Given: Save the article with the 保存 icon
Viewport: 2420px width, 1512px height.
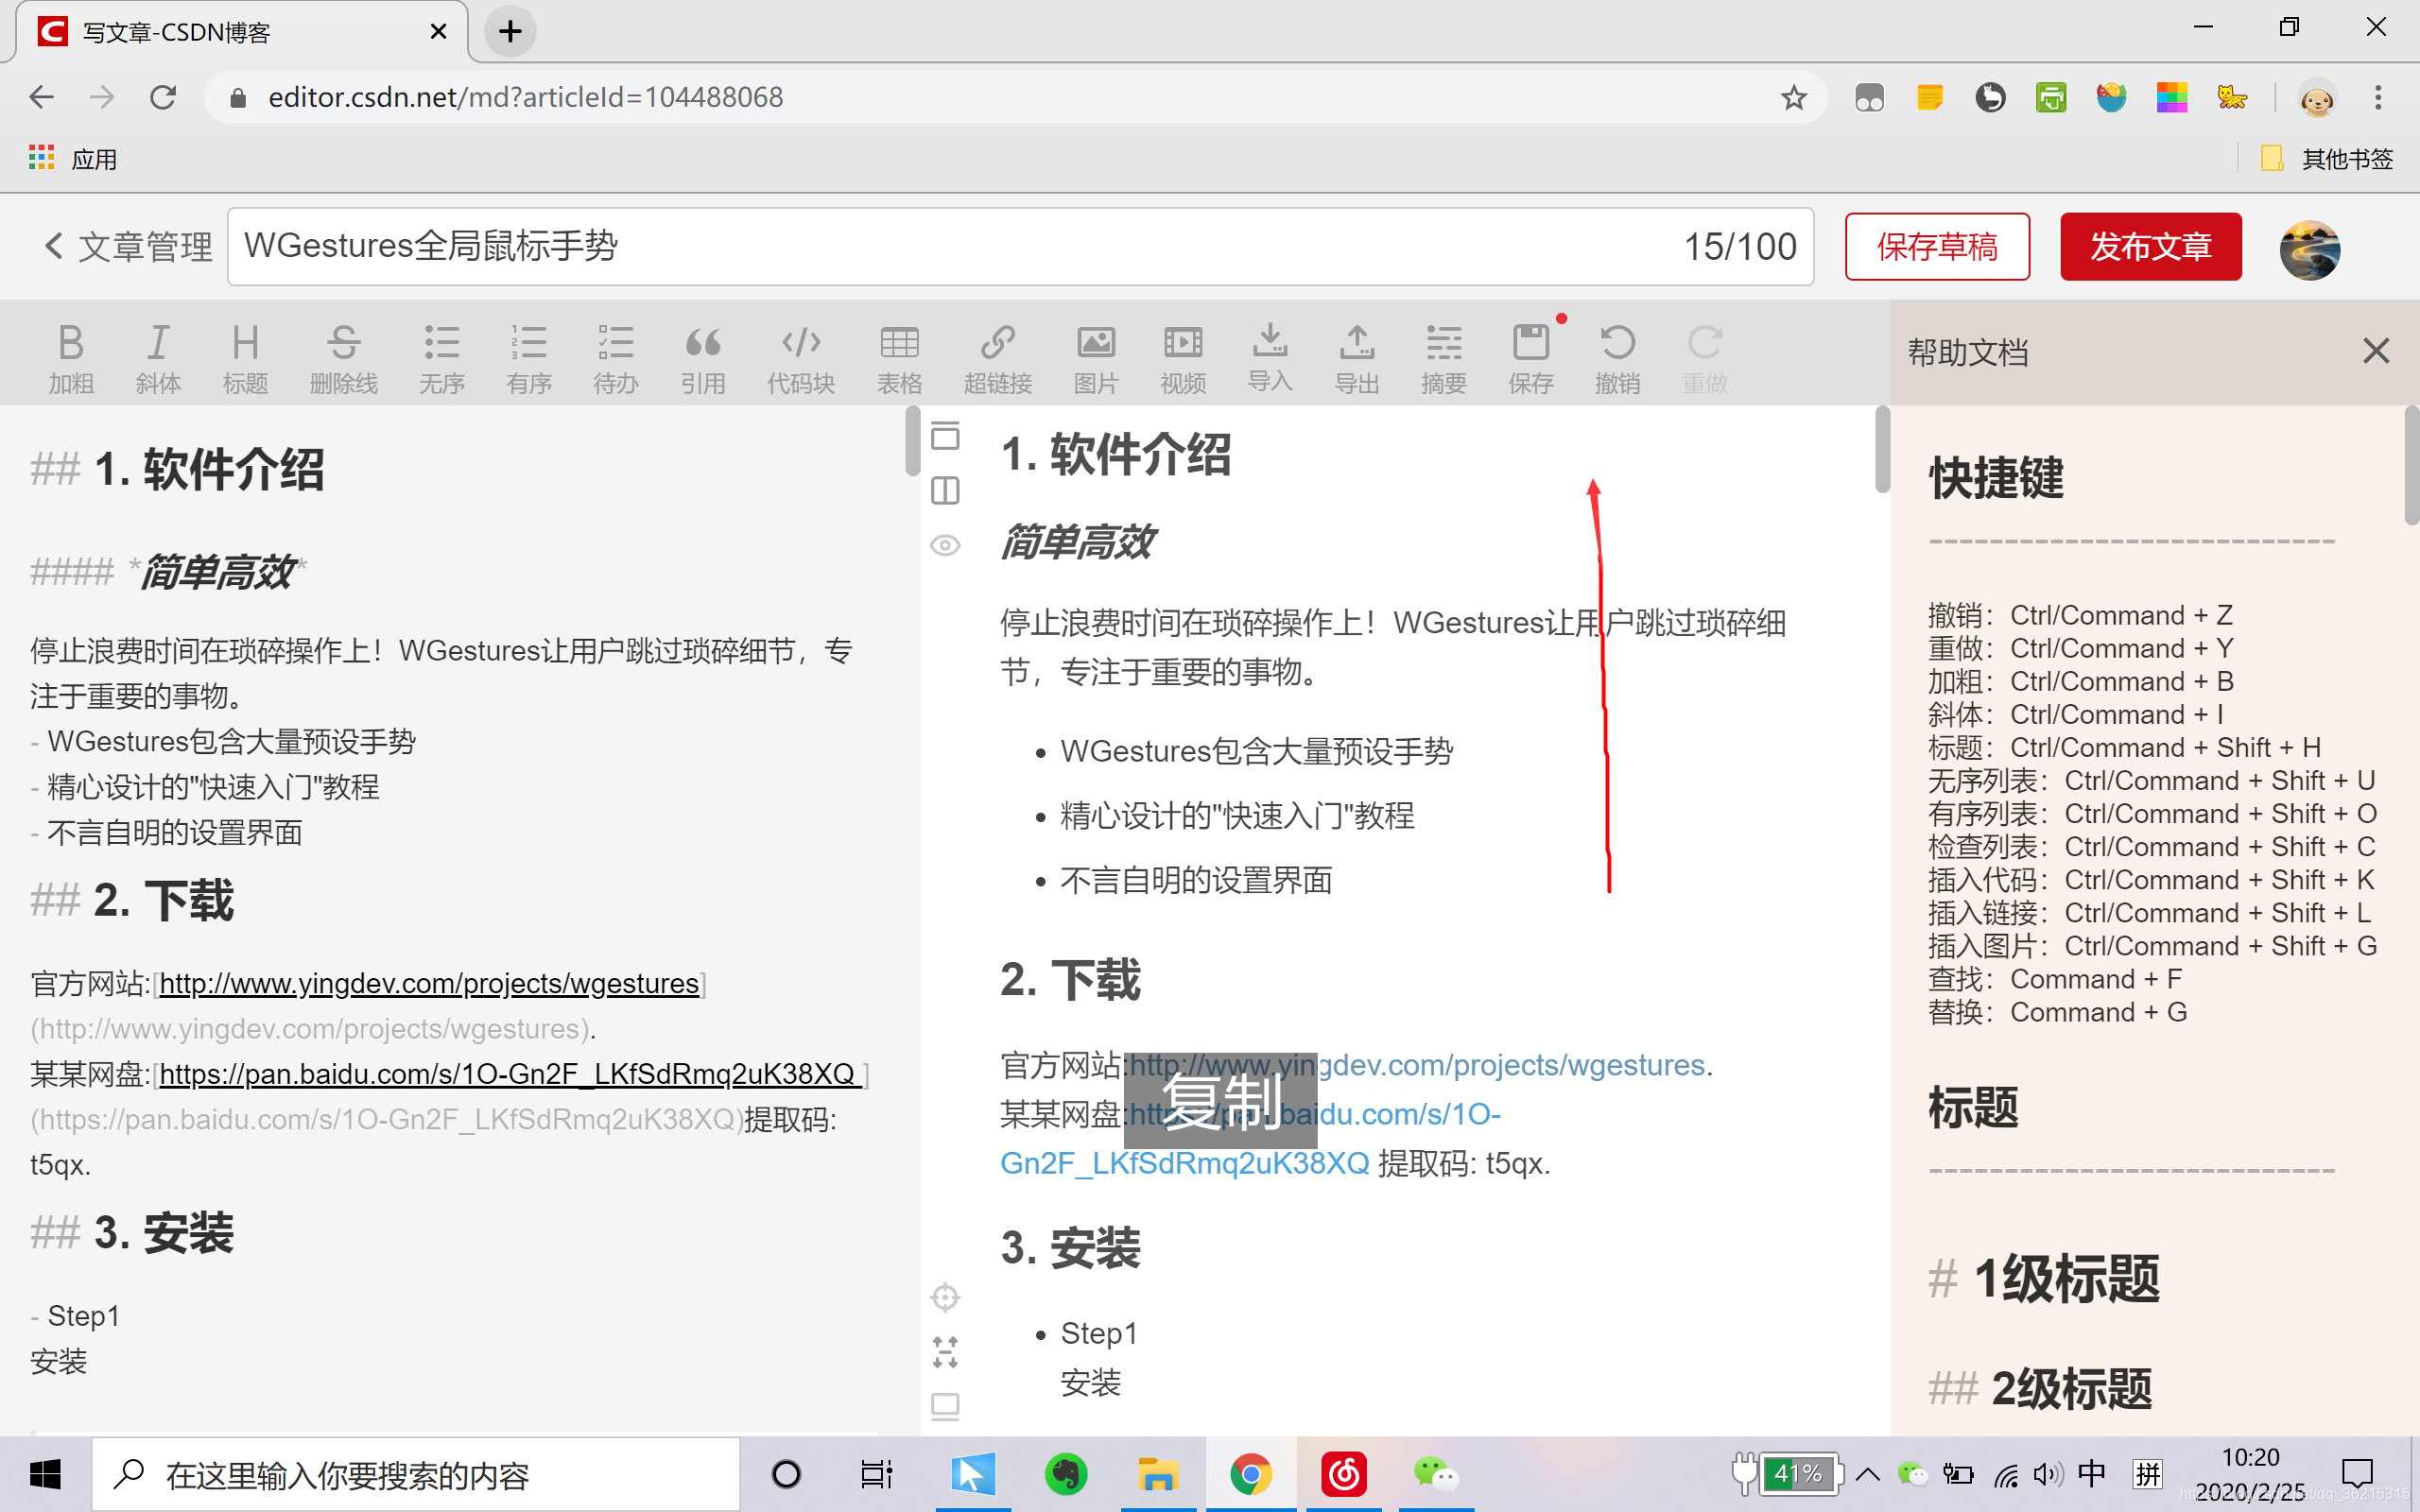Looking at the screenshot, I should click(x=1531, y=357).
